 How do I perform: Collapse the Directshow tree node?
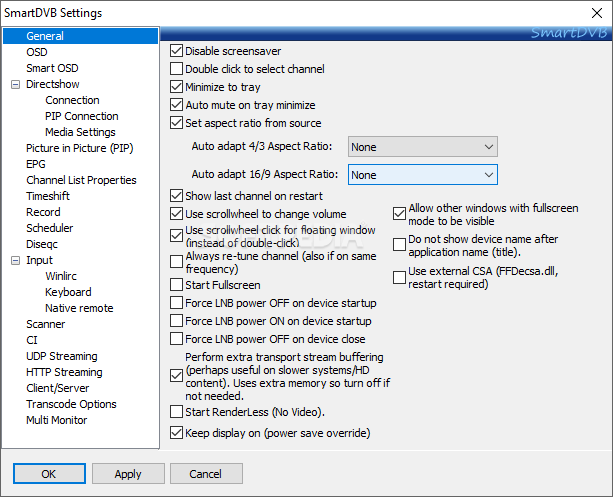(15, 84)
